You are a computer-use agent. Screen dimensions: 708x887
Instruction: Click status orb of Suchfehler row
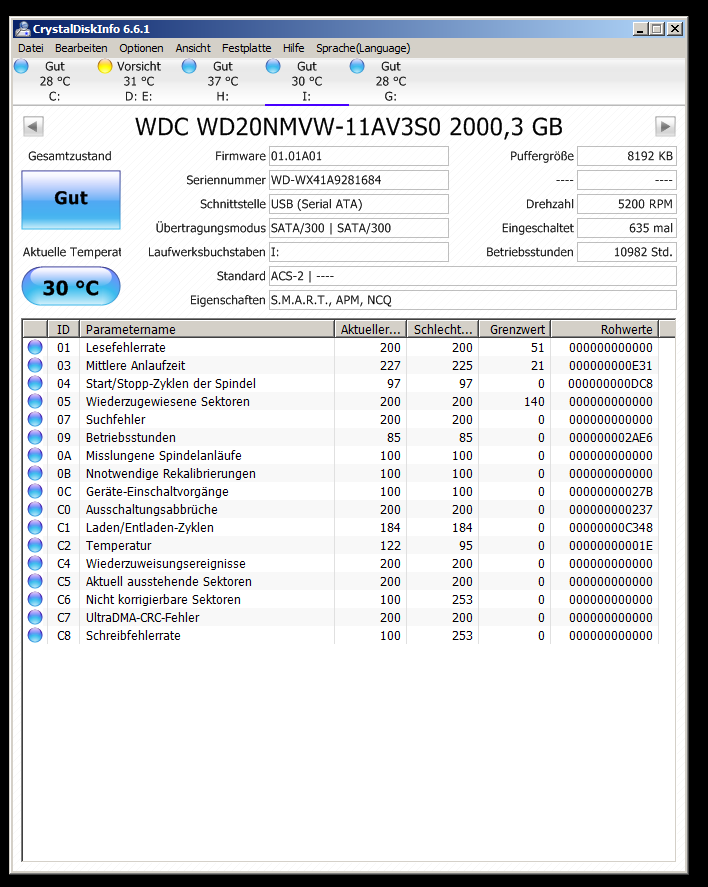point(35,419)
